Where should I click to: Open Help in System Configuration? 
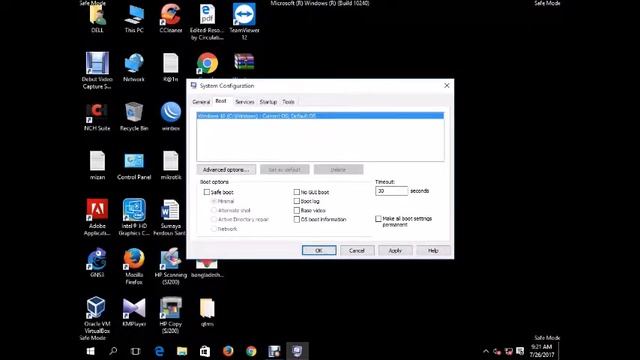(x=433, y=250)
